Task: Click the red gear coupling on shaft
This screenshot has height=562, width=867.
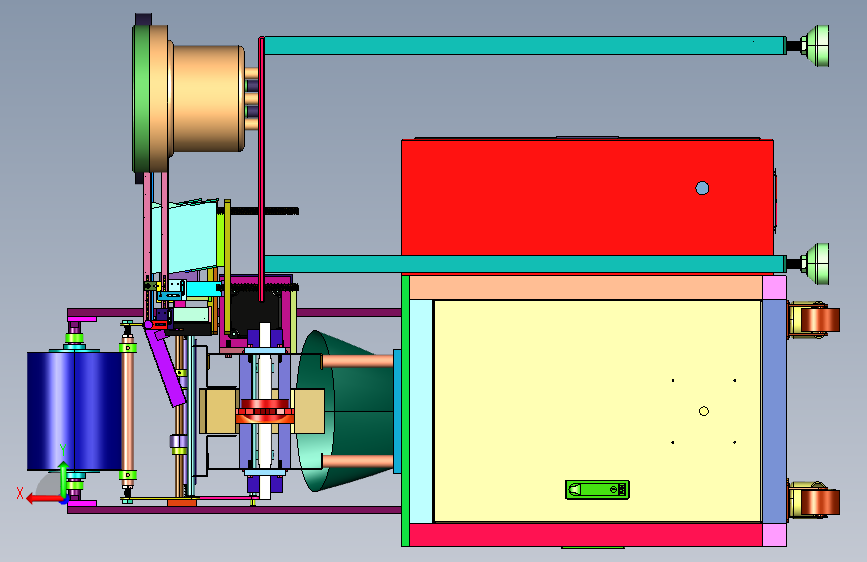Action: click(265, 412)
